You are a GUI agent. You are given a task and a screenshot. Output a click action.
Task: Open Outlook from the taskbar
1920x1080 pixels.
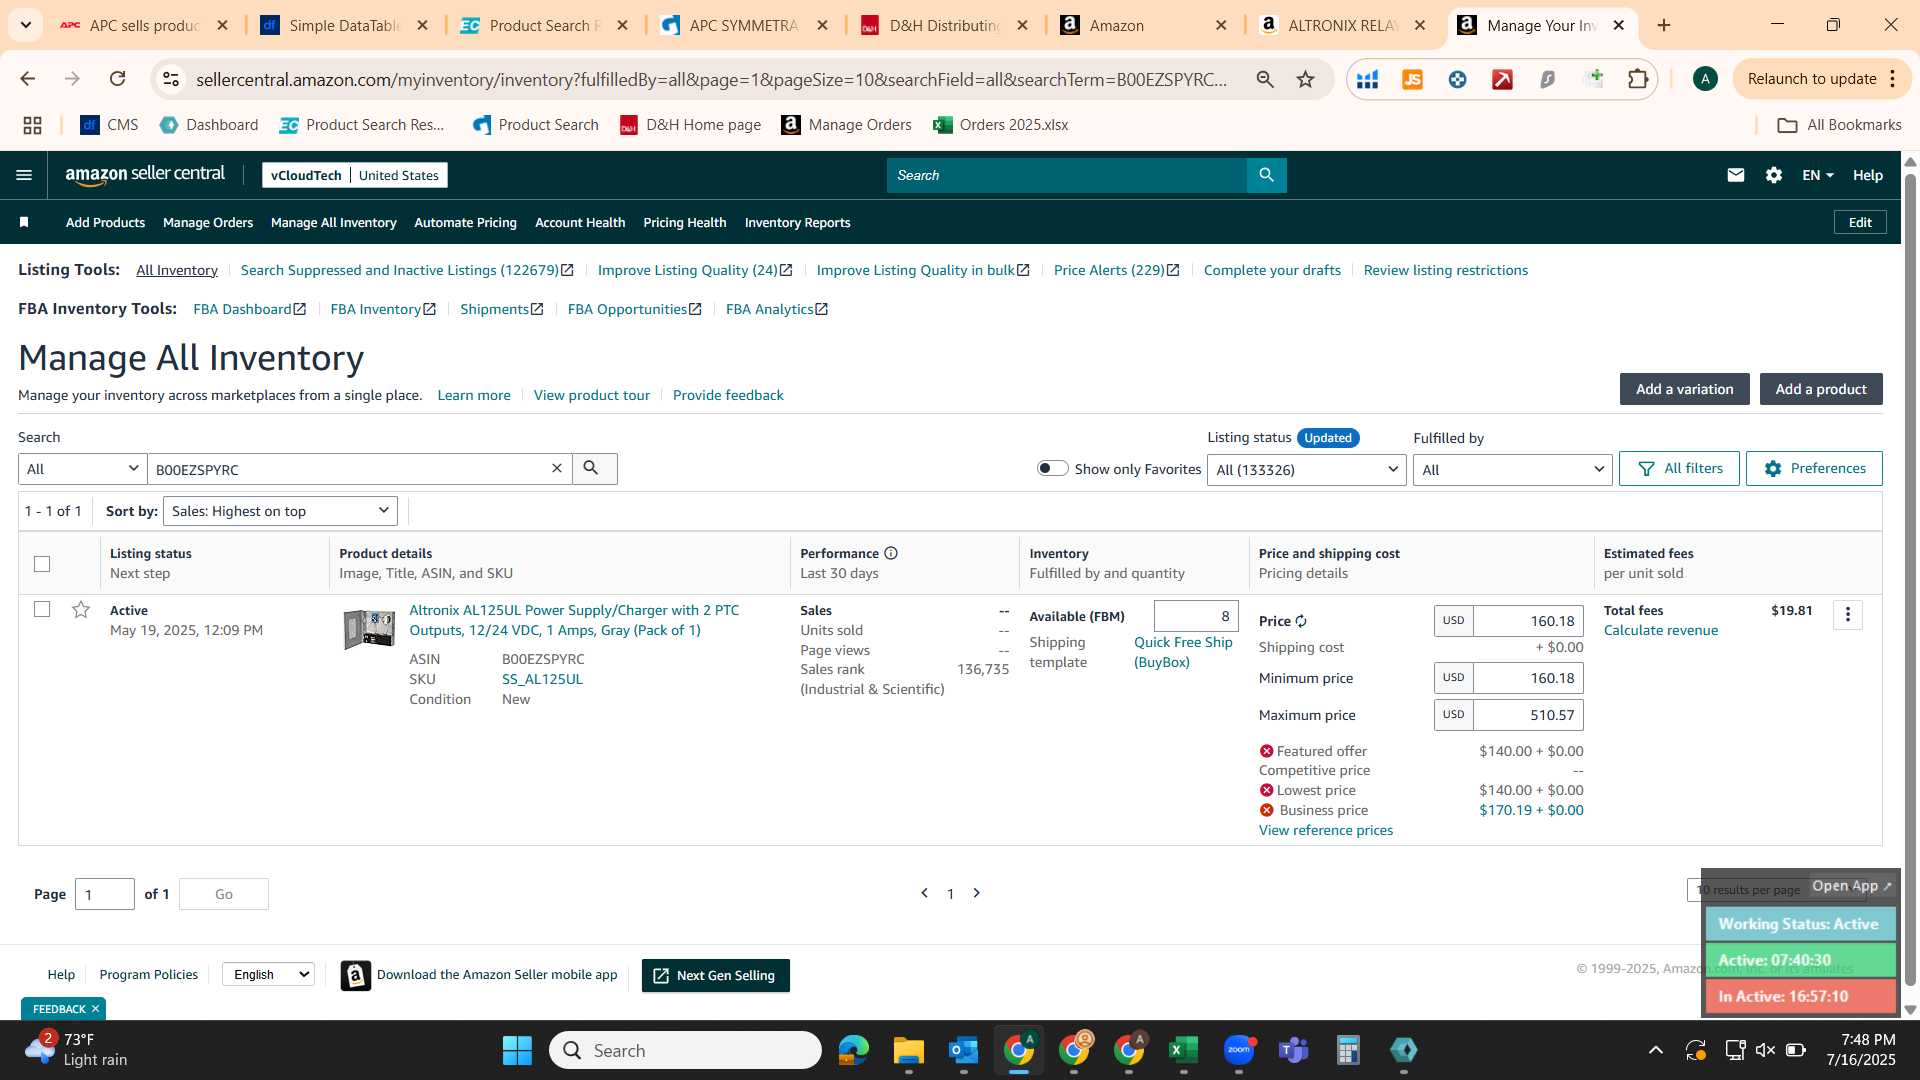[964, 1050]
